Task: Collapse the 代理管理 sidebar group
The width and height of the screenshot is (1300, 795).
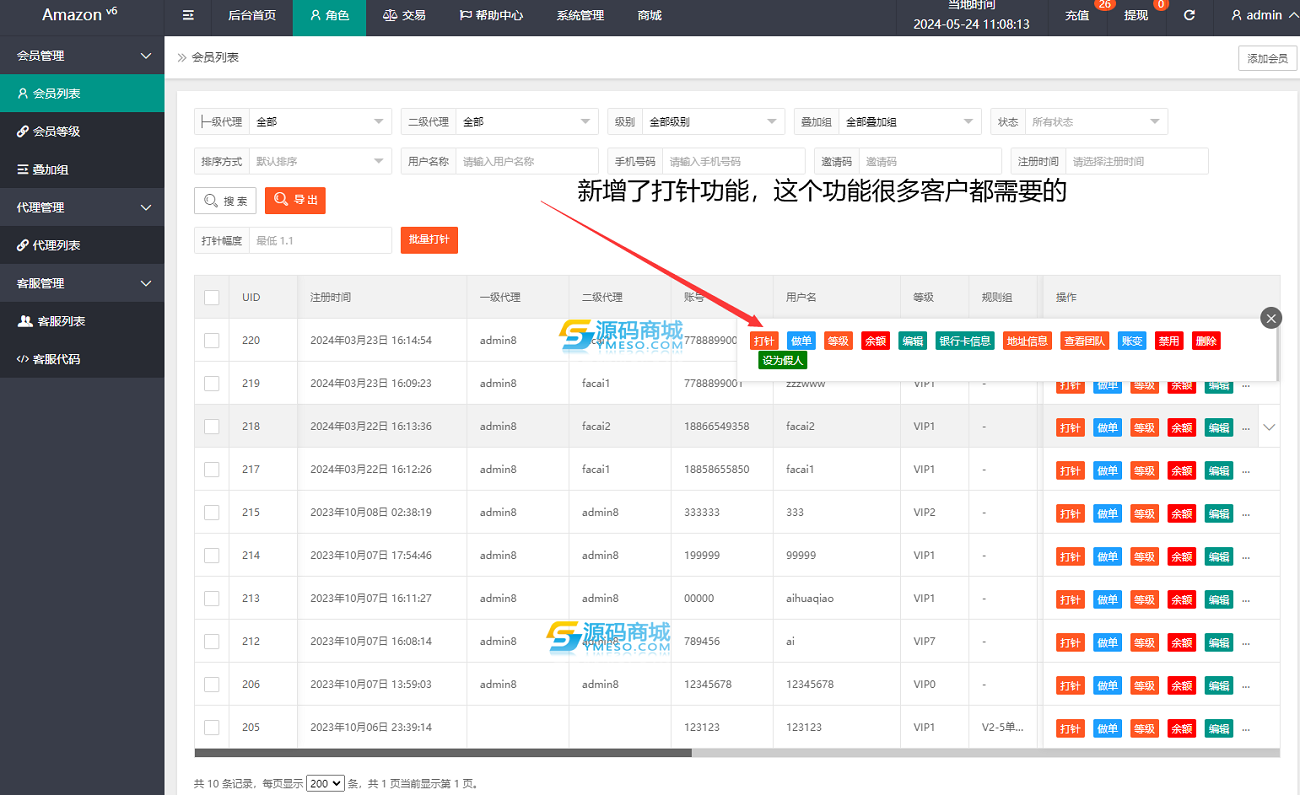Action: tap(82, 207)
